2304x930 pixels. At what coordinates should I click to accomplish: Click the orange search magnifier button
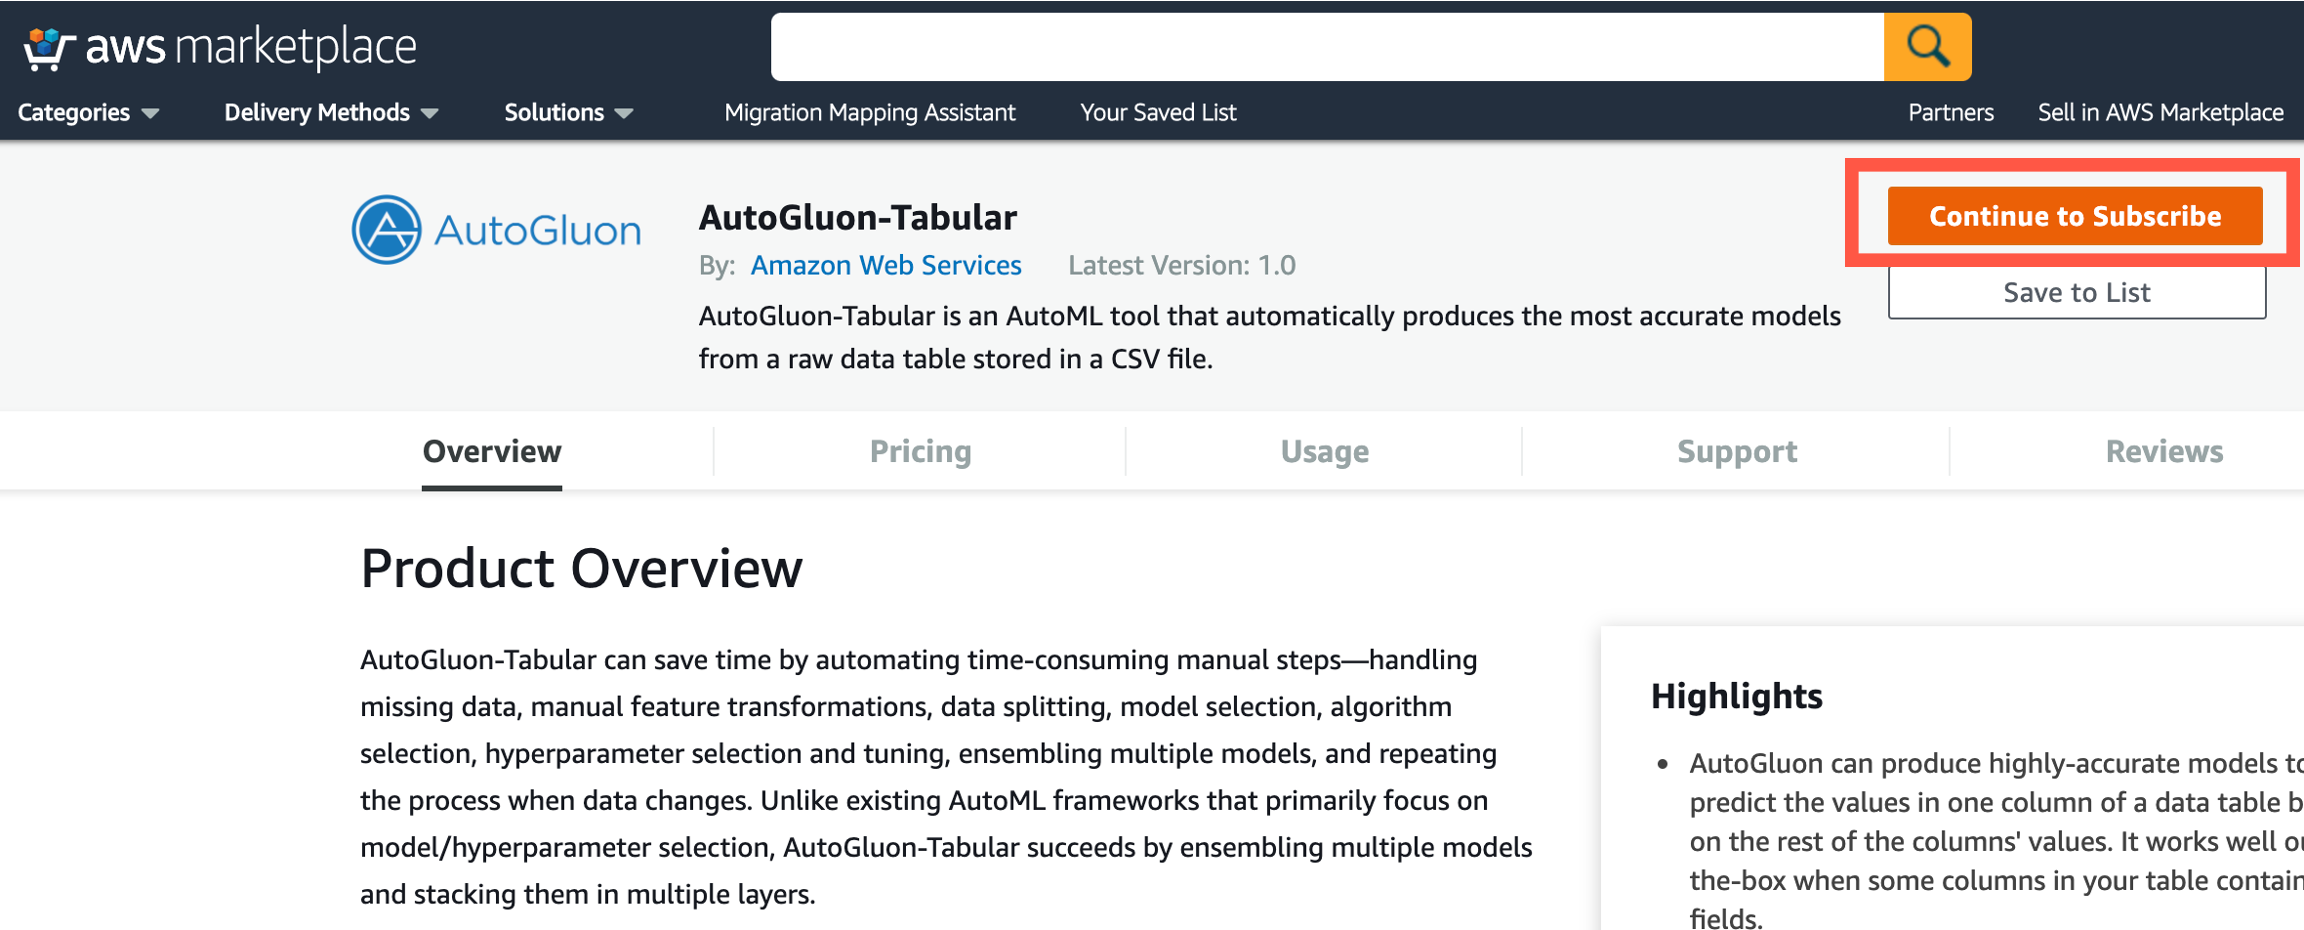click(x=1926, y=47)
